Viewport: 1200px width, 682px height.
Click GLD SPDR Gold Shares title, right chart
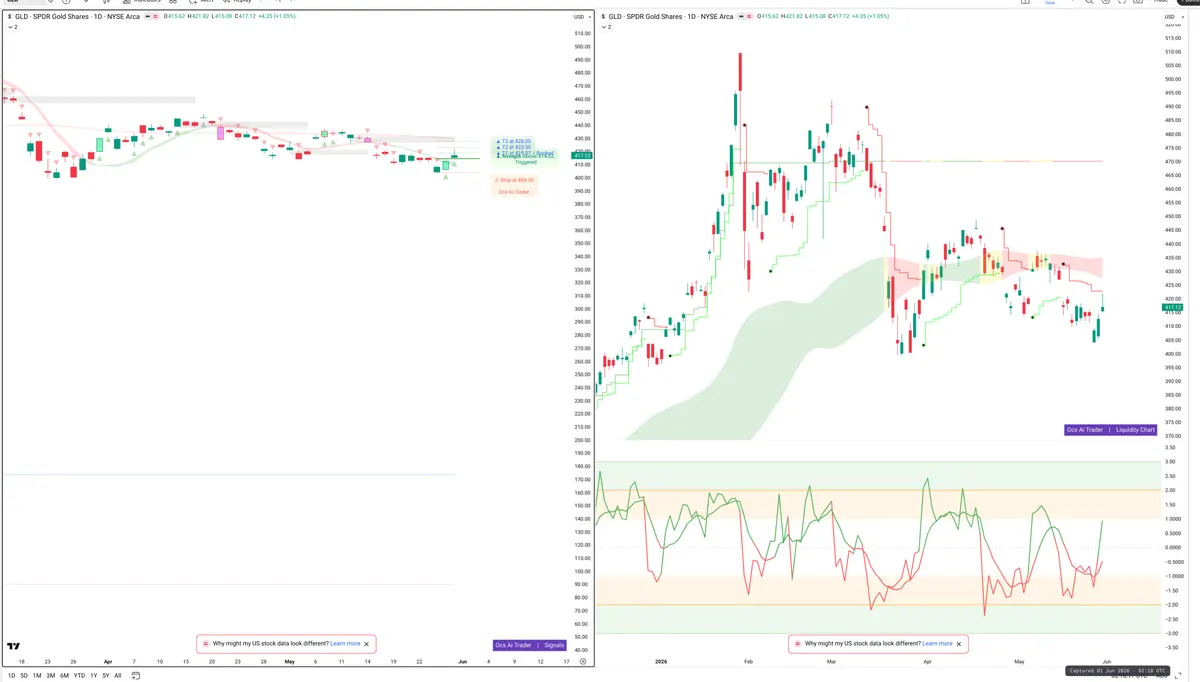(671, 17)
